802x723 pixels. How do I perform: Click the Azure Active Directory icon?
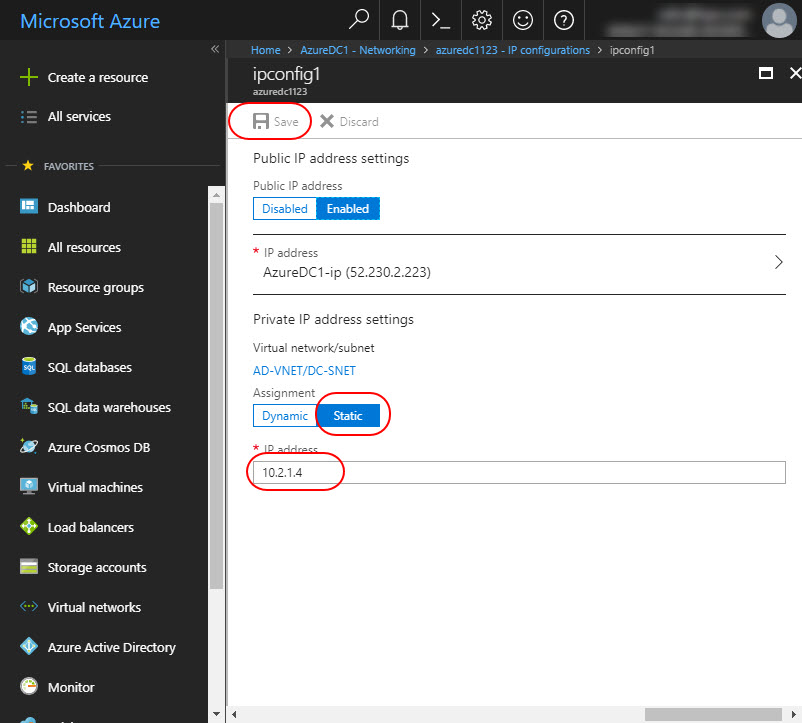click(x=29, y=646)
